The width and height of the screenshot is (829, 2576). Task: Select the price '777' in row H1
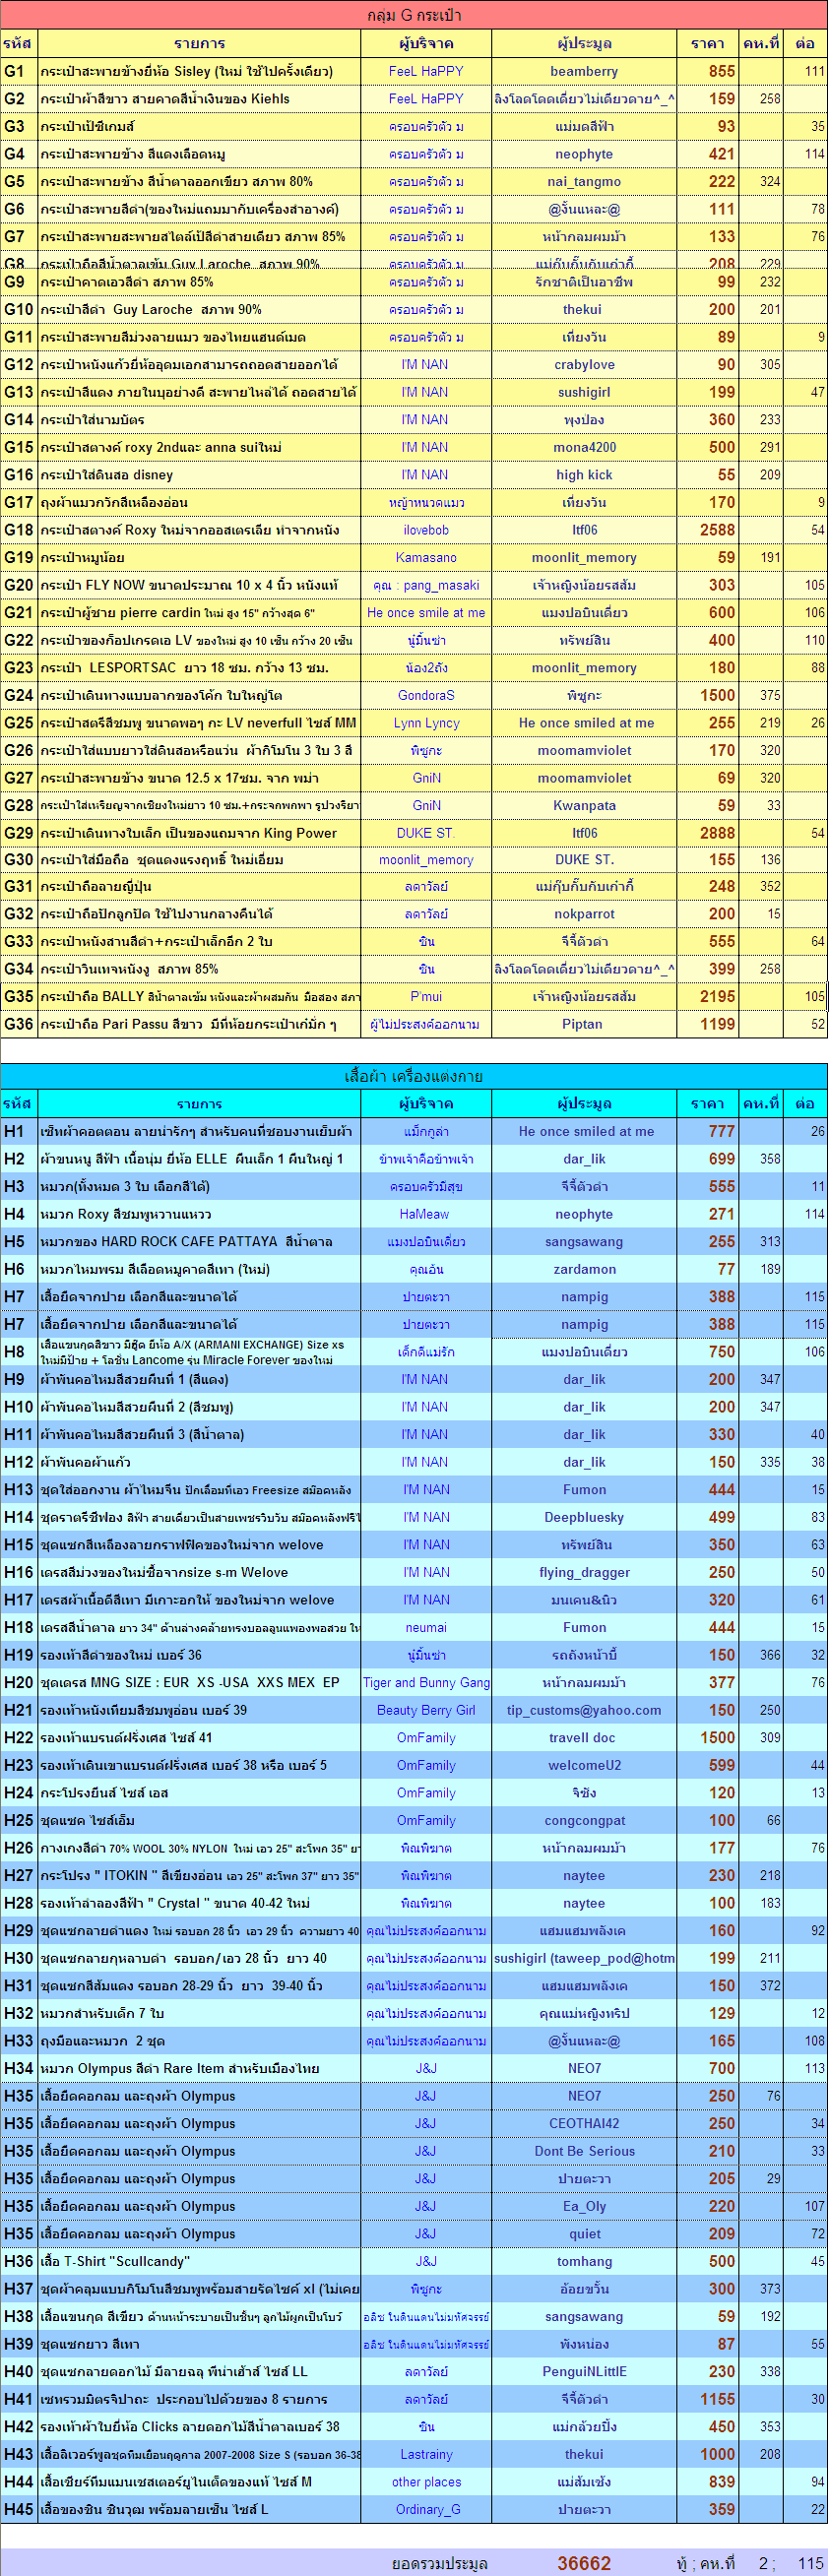722,1132
